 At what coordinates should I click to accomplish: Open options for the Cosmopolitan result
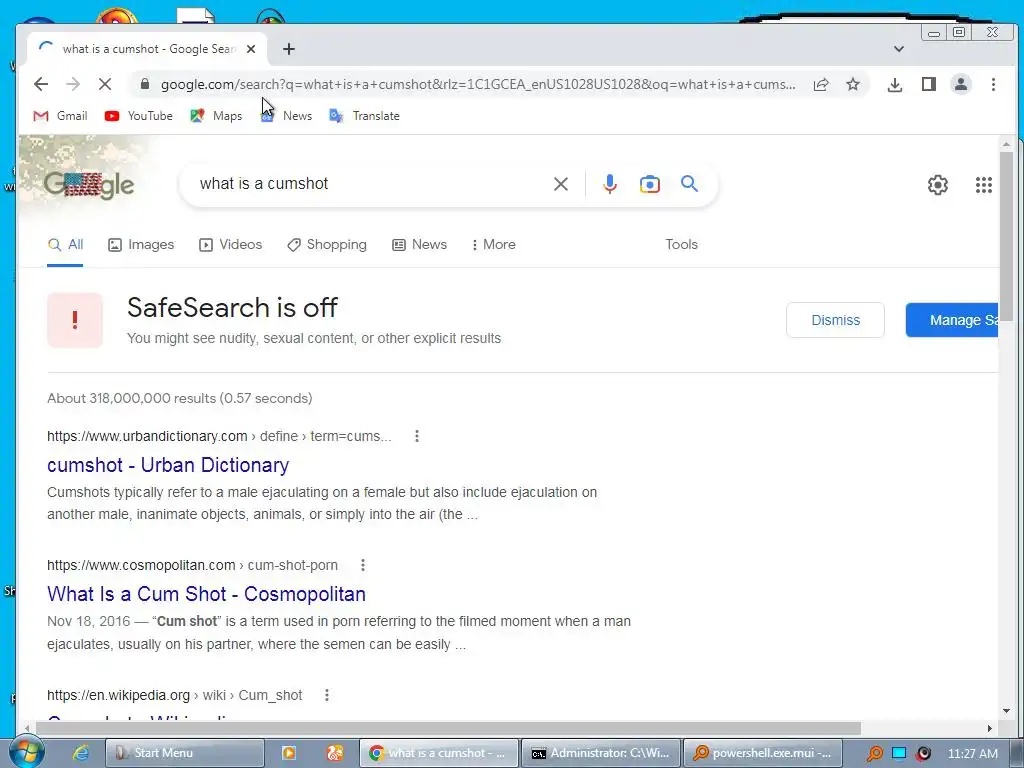click(362, 565)
